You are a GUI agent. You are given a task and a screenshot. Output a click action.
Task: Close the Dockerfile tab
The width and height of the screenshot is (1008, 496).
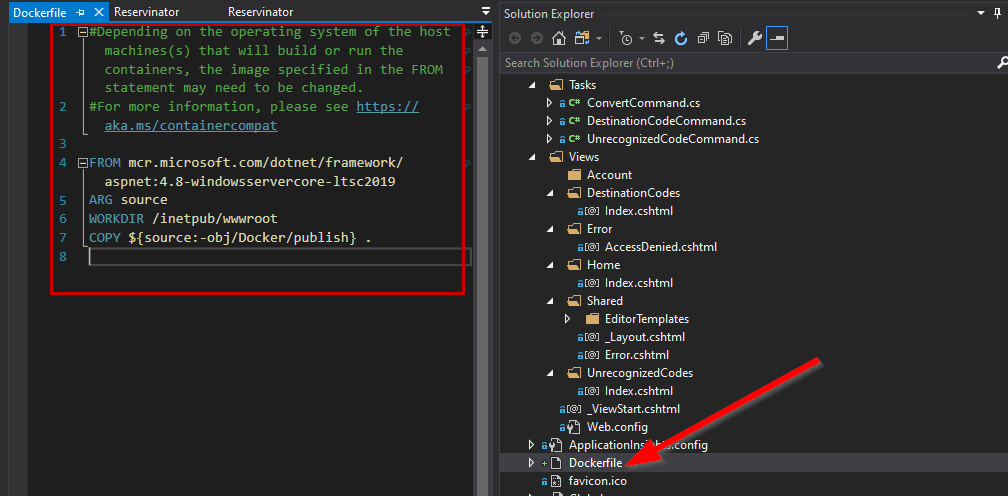click(98, 12)
